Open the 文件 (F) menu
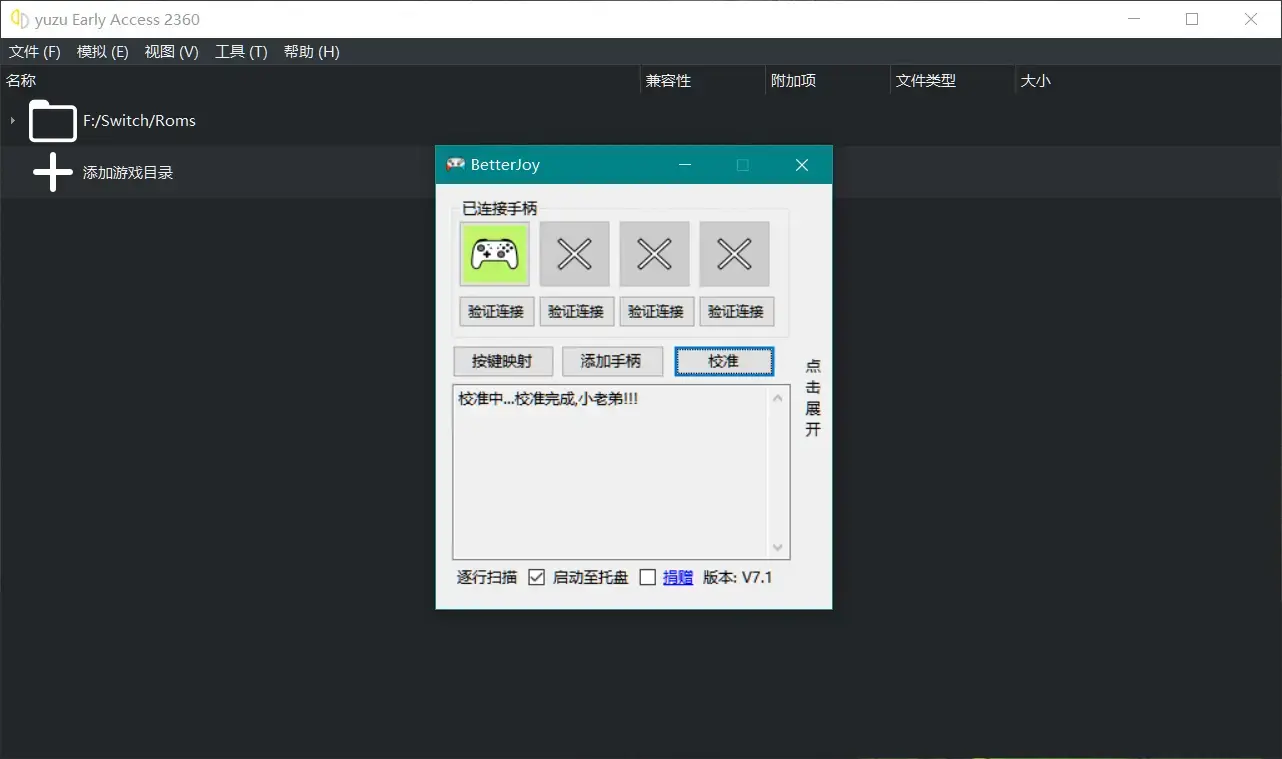 click(35, 52)
